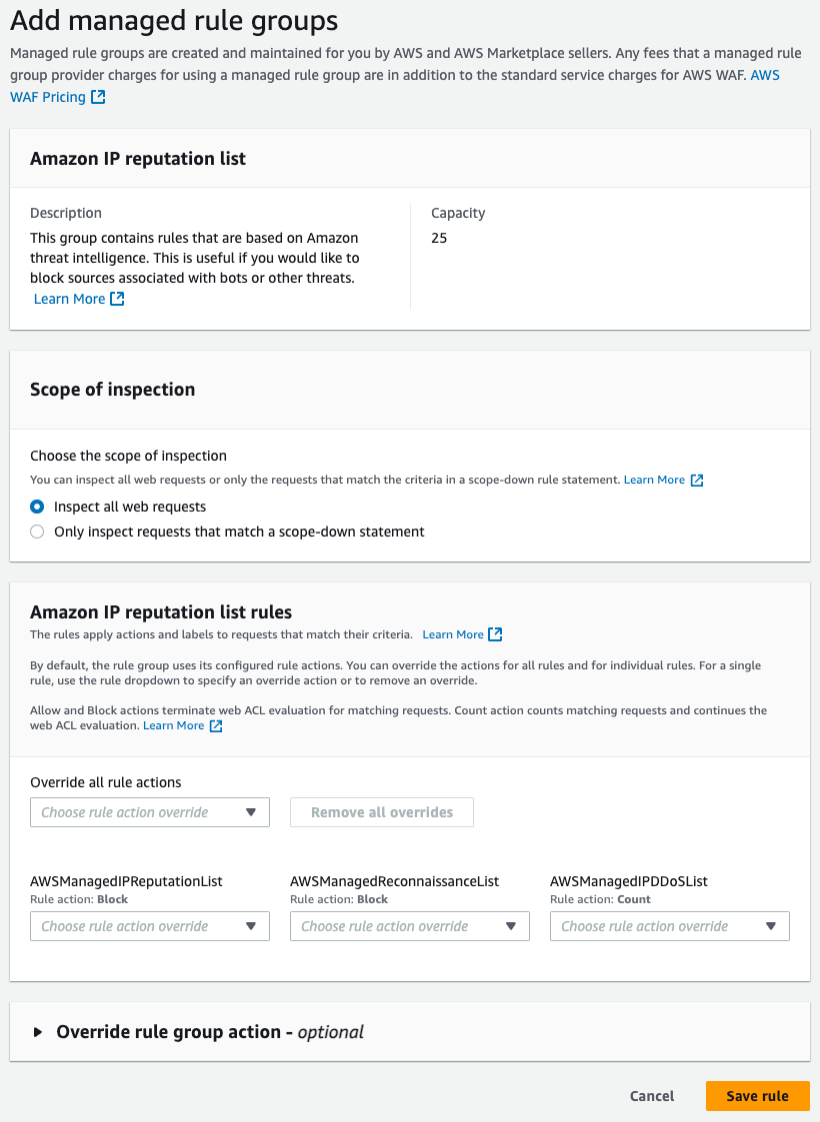The height and width of the screenshot is (1122, 820).
Task: Click Remove all overrides button
Action: point(382,812)
